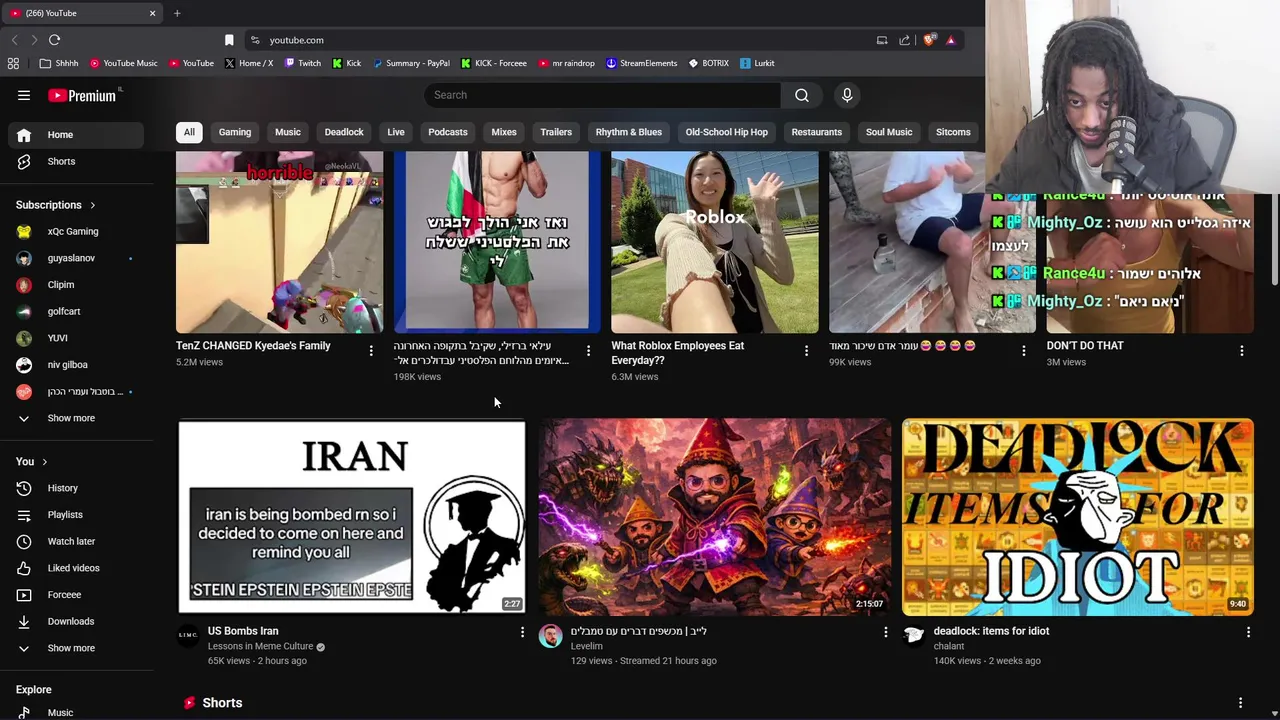Click the cast/picture icon in address bar
The image size is (1280, 720).
882,40
